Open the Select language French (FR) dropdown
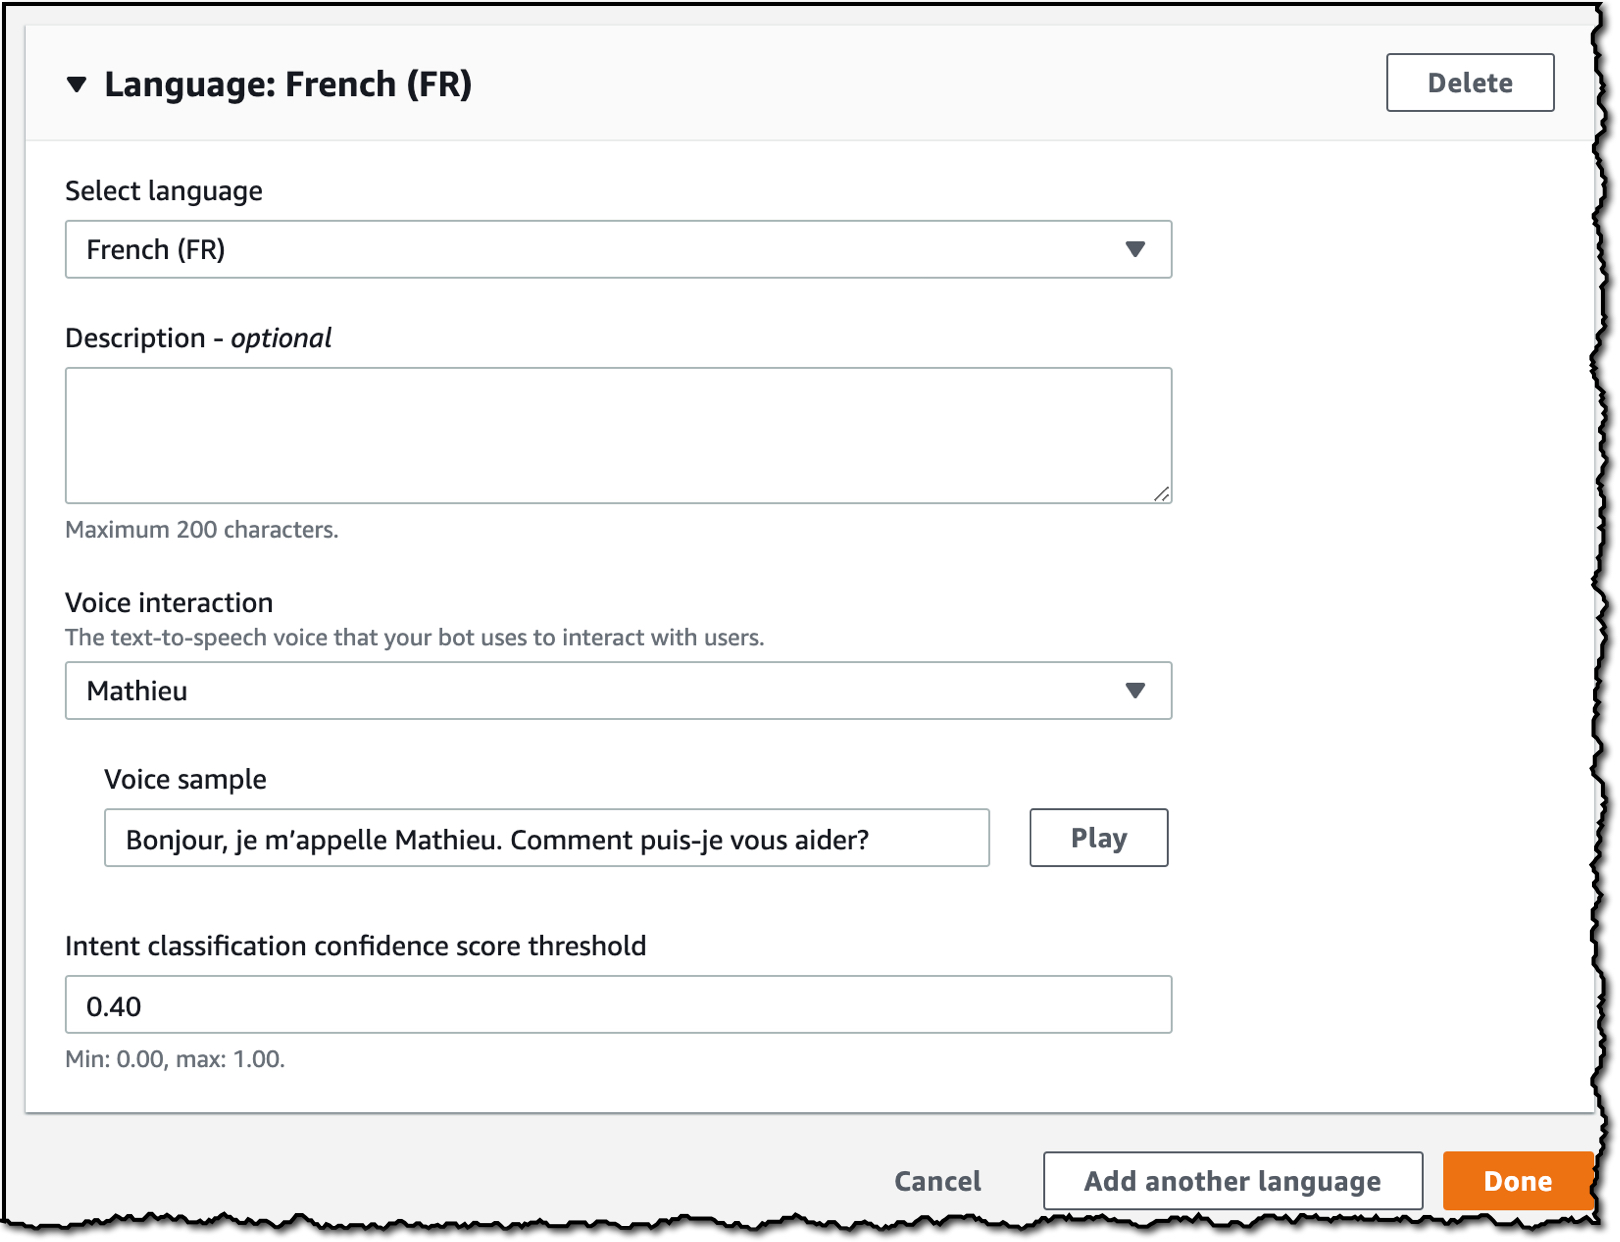Screen dimensions: 1620x1242 [618, 249]
